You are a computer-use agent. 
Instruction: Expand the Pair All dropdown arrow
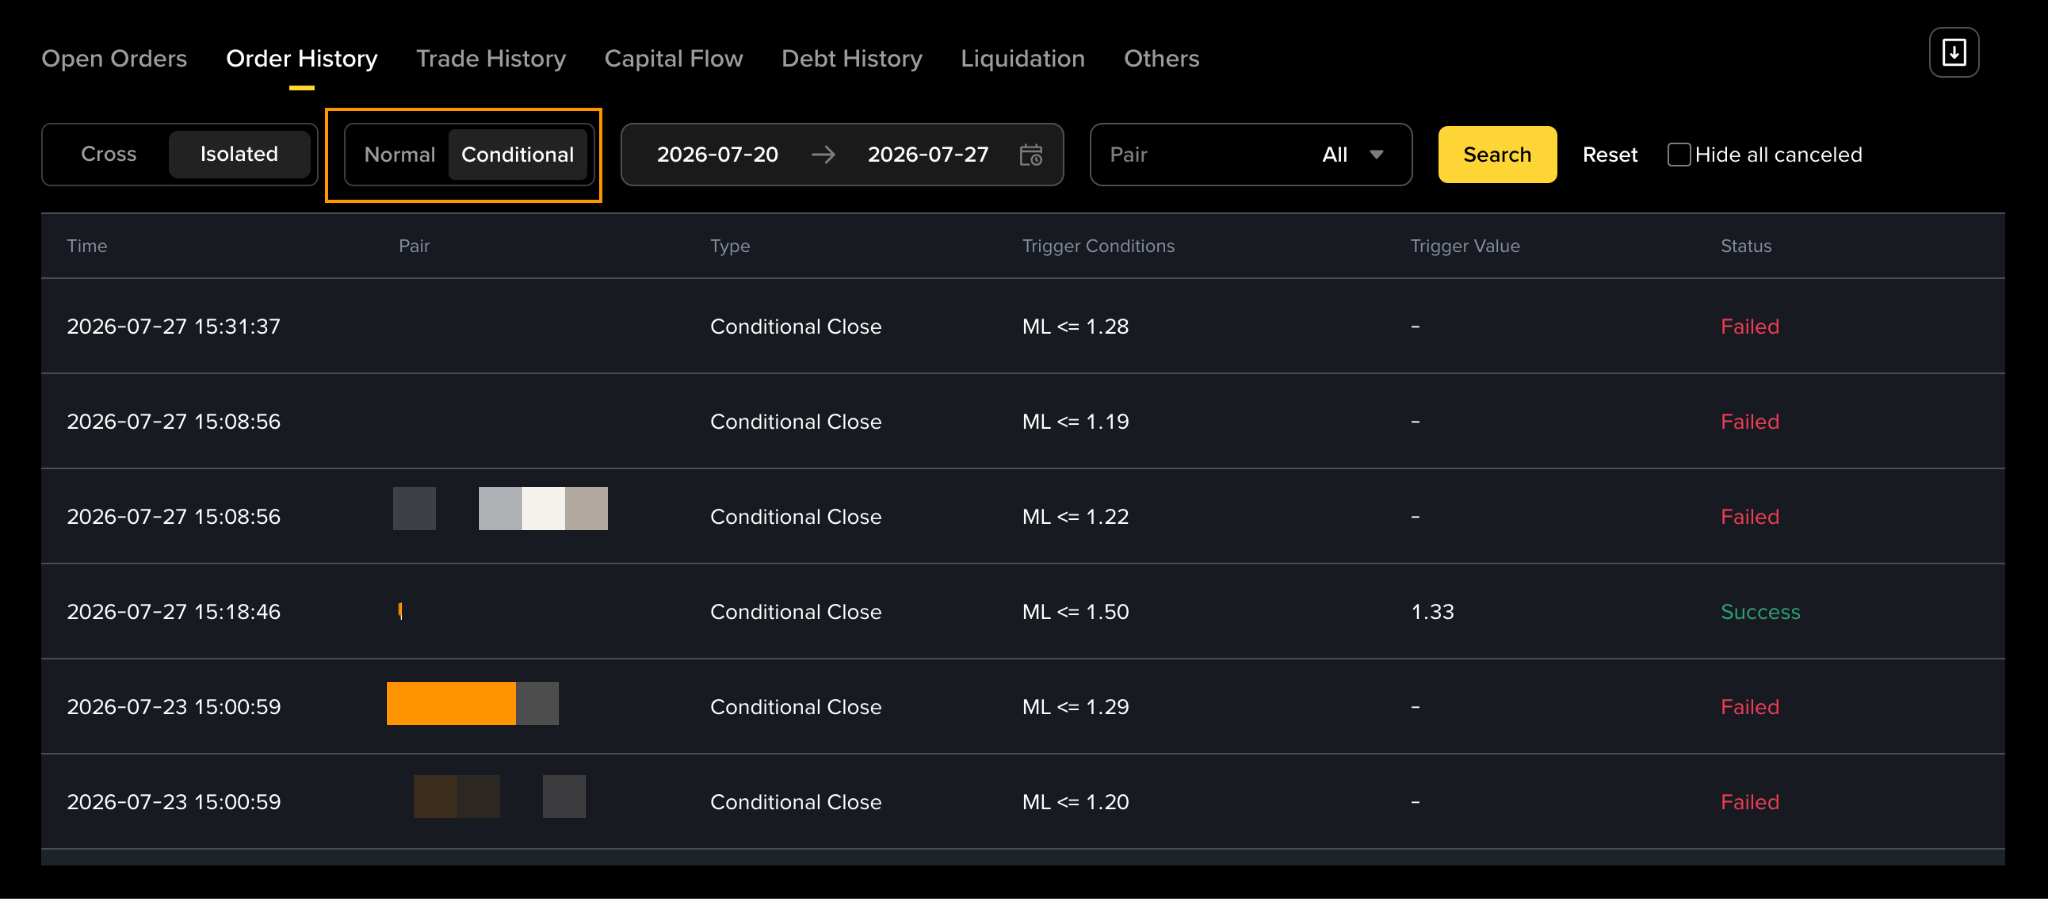[x=1377, y=155]
